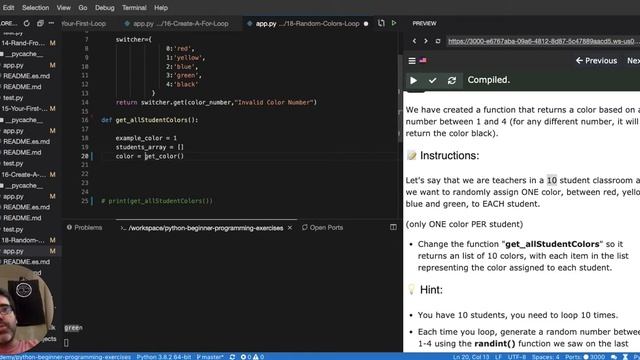The height and width of the screenshot is (360, 640).
Task: Open the Open Ports panel tab
Action: 322,227
